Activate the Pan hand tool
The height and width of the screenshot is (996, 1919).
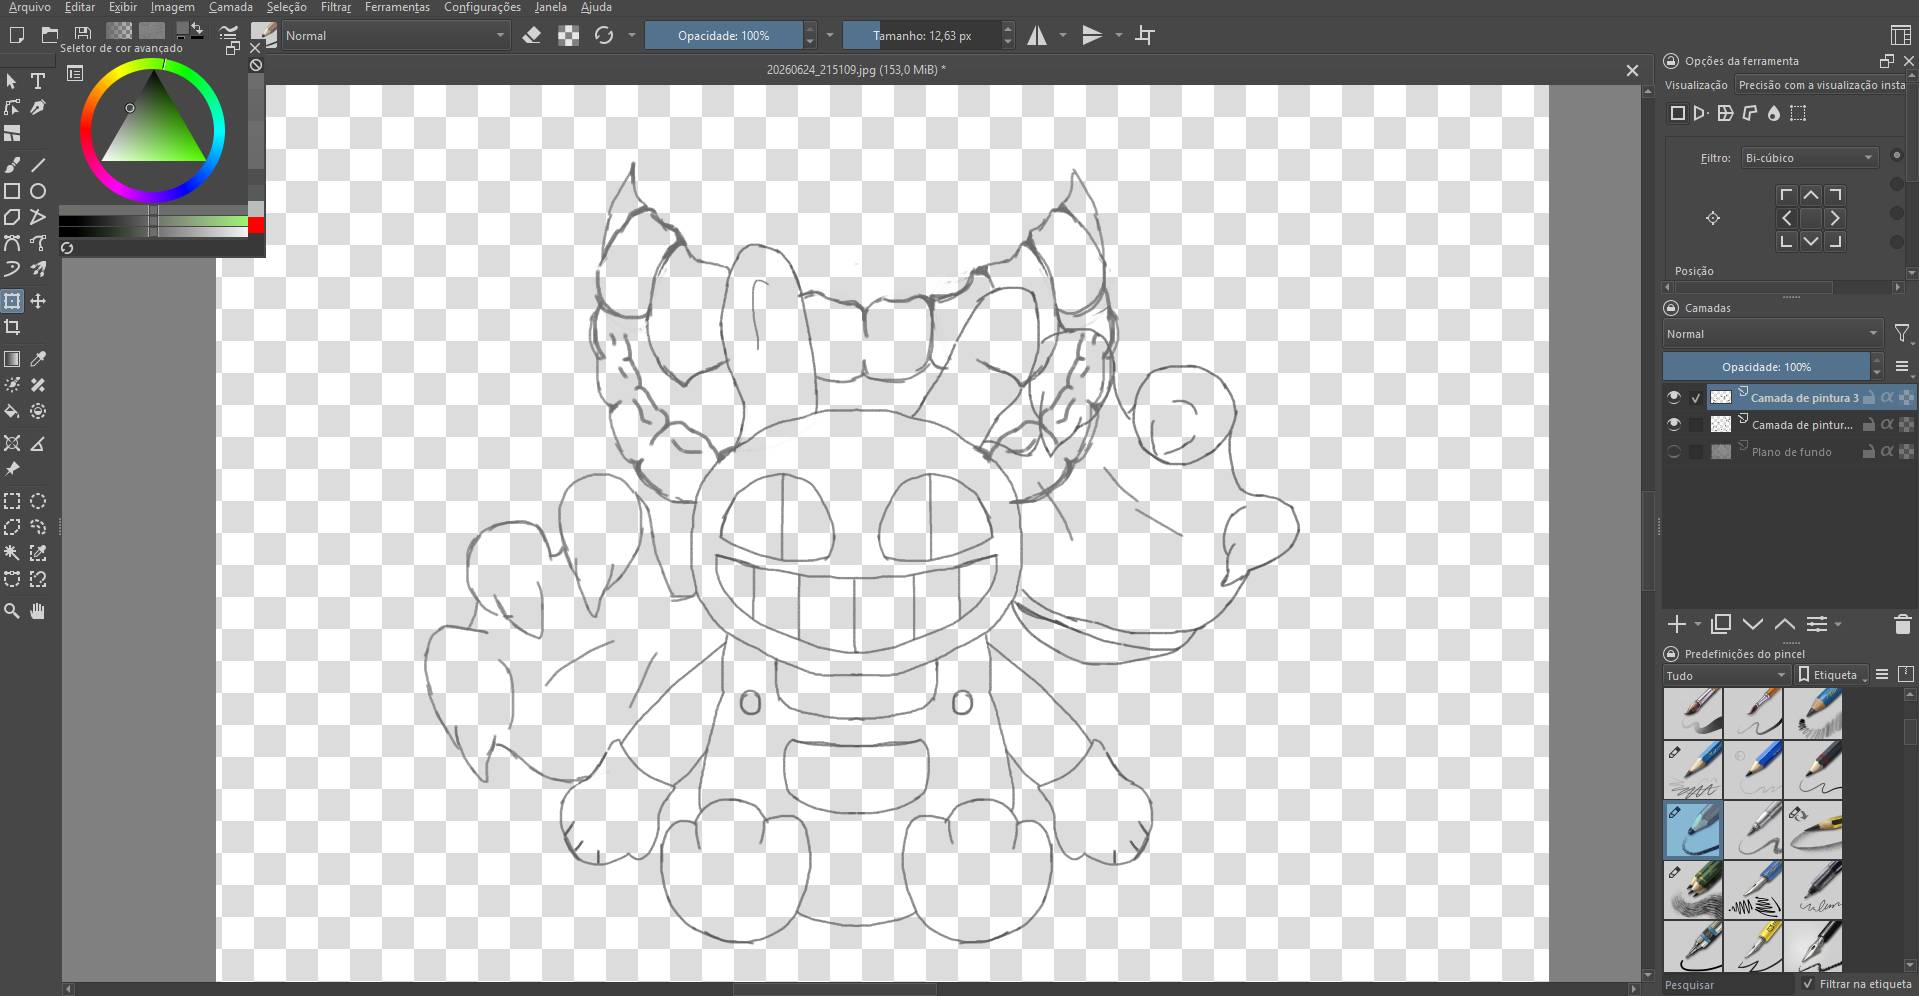tap(38, 611)
